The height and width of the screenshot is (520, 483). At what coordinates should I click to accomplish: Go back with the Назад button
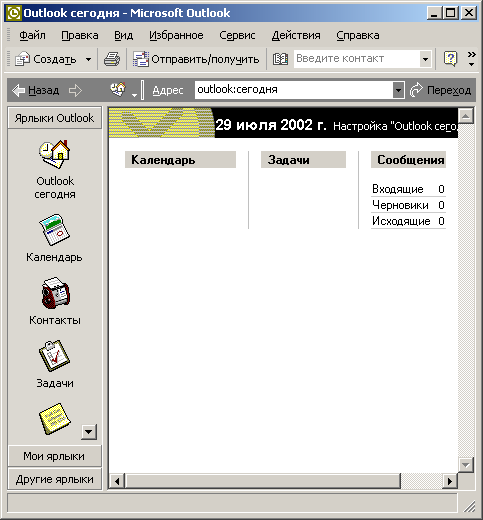point(35,90)
